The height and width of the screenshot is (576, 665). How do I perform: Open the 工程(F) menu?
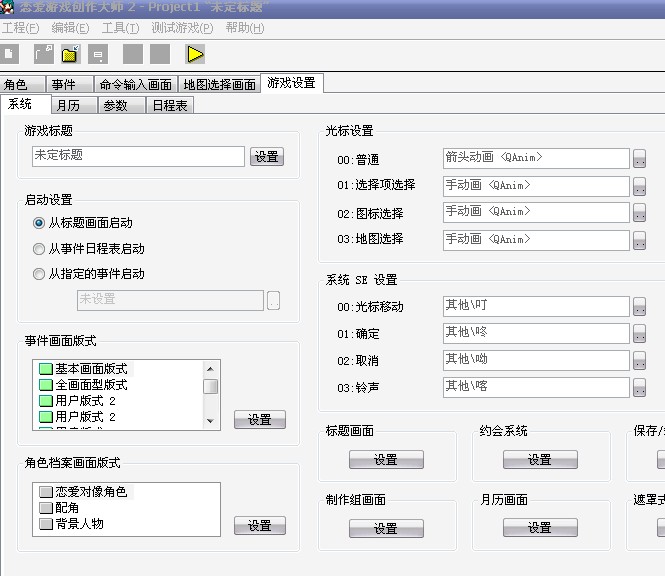coord(20,28)
